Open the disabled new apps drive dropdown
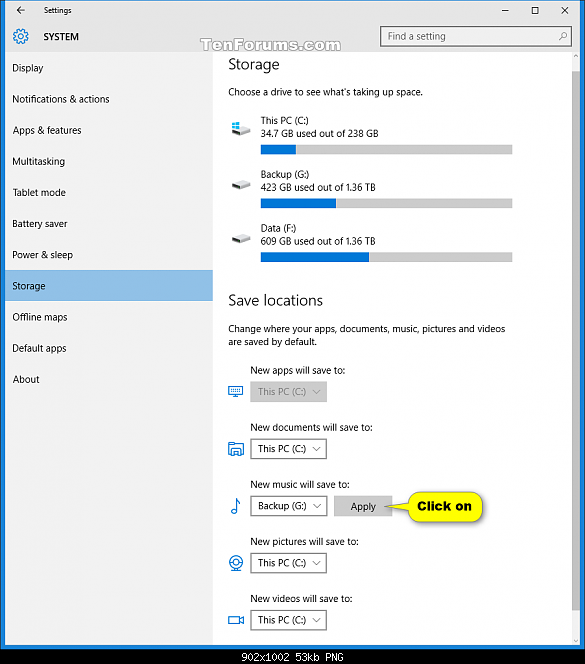Image resolution: width=585 pixels, height=664 pixels. 288,392
